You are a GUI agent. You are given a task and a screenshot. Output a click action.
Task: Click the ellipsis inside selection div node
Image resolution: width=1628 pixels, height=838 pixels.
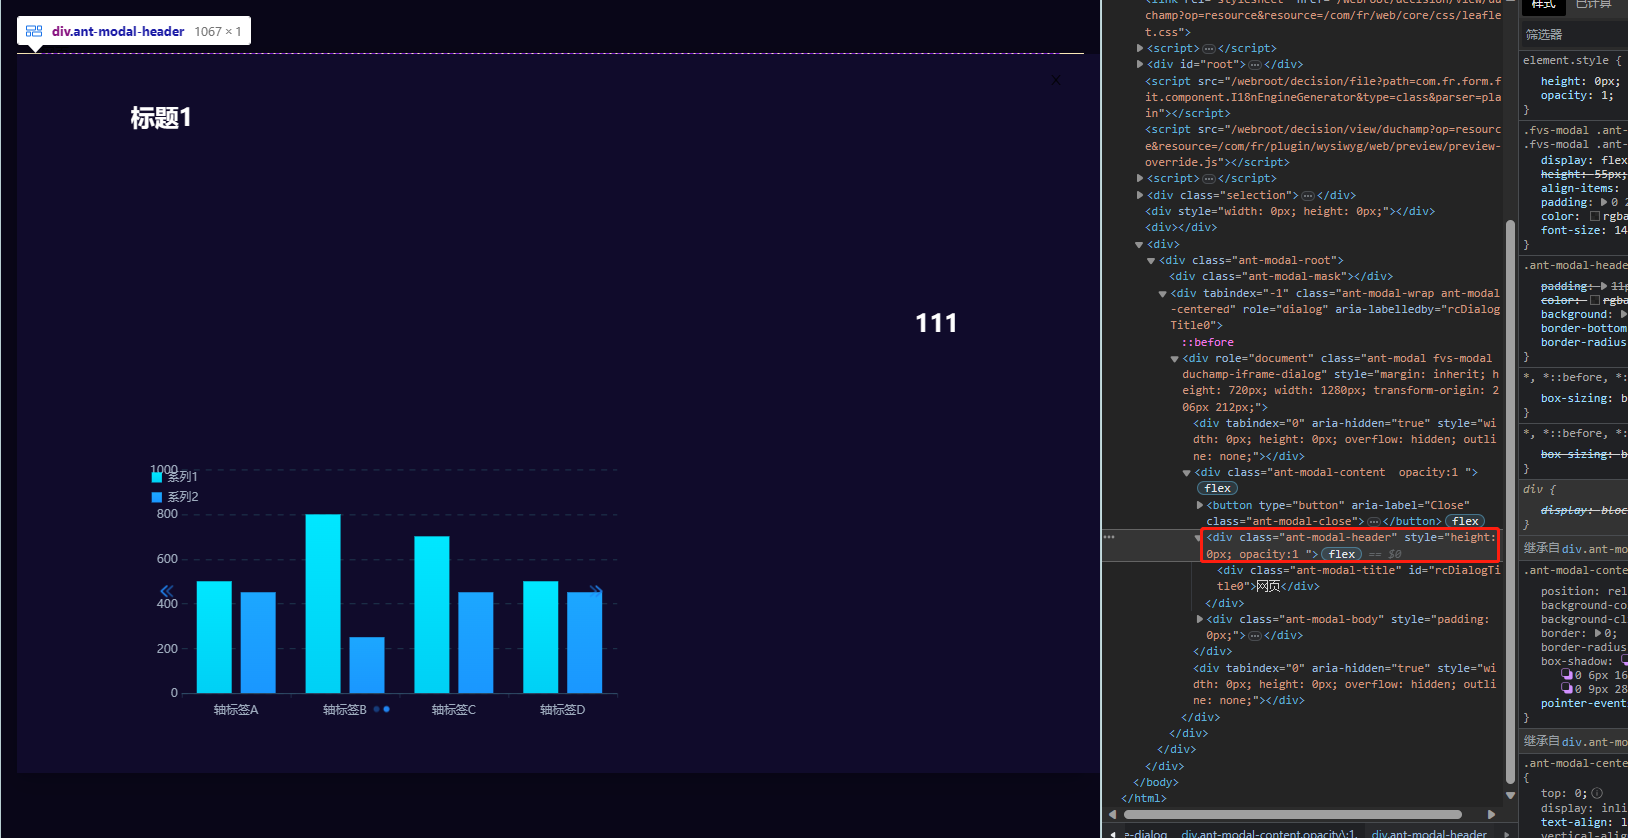pyautogui.click(x=1307, y=196)
